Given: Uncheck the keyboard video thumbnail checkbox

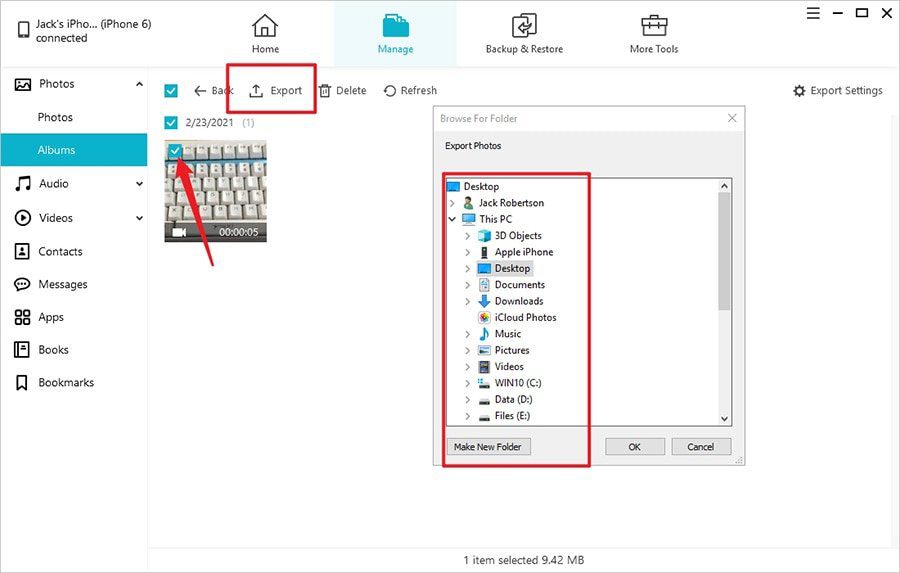Looking at the screenshot, I should [174, 151].
